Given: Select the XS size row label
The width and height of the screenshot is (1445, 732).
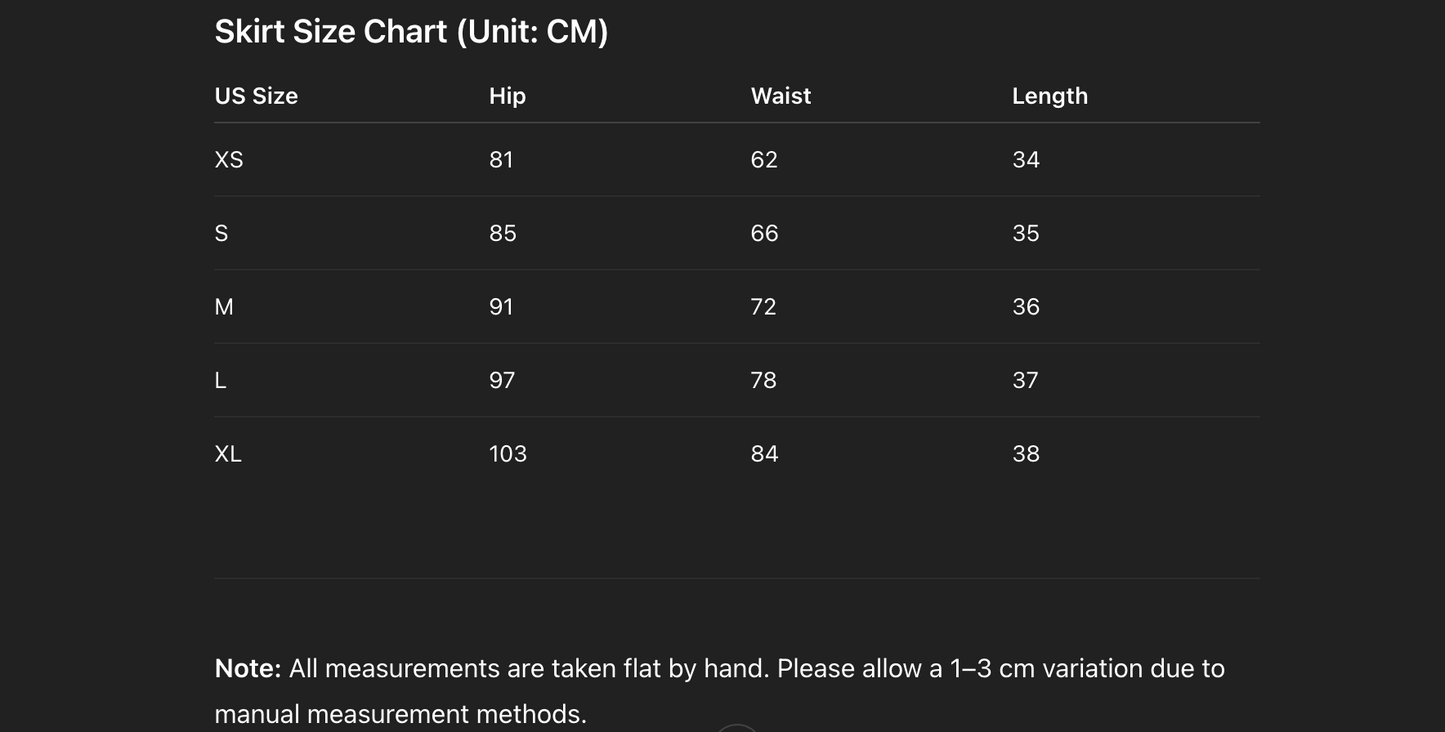Looking at the screenshot, I should (x=229, y=160).
